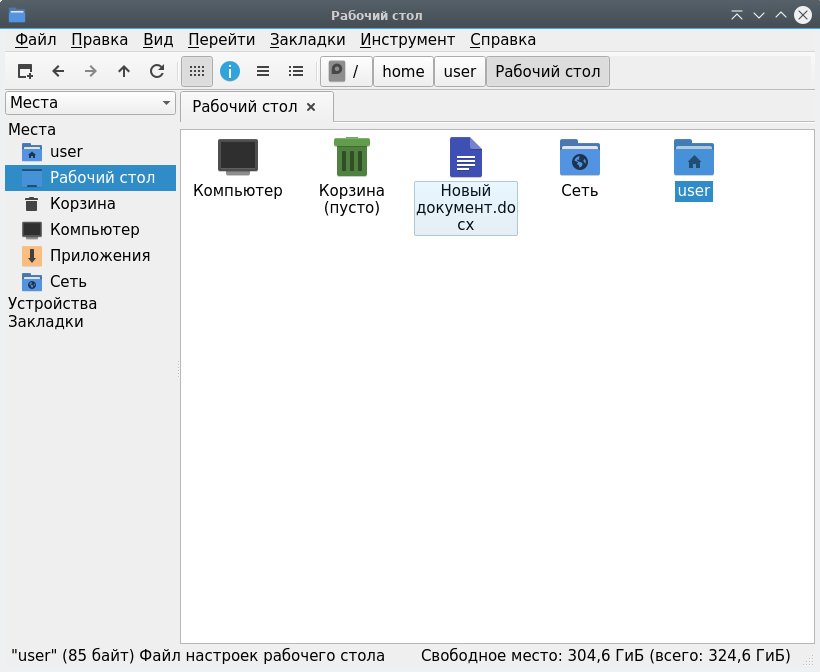The image size is (820, 672).
Task: Enable detailed list view mode
Action: coord(296,71)
